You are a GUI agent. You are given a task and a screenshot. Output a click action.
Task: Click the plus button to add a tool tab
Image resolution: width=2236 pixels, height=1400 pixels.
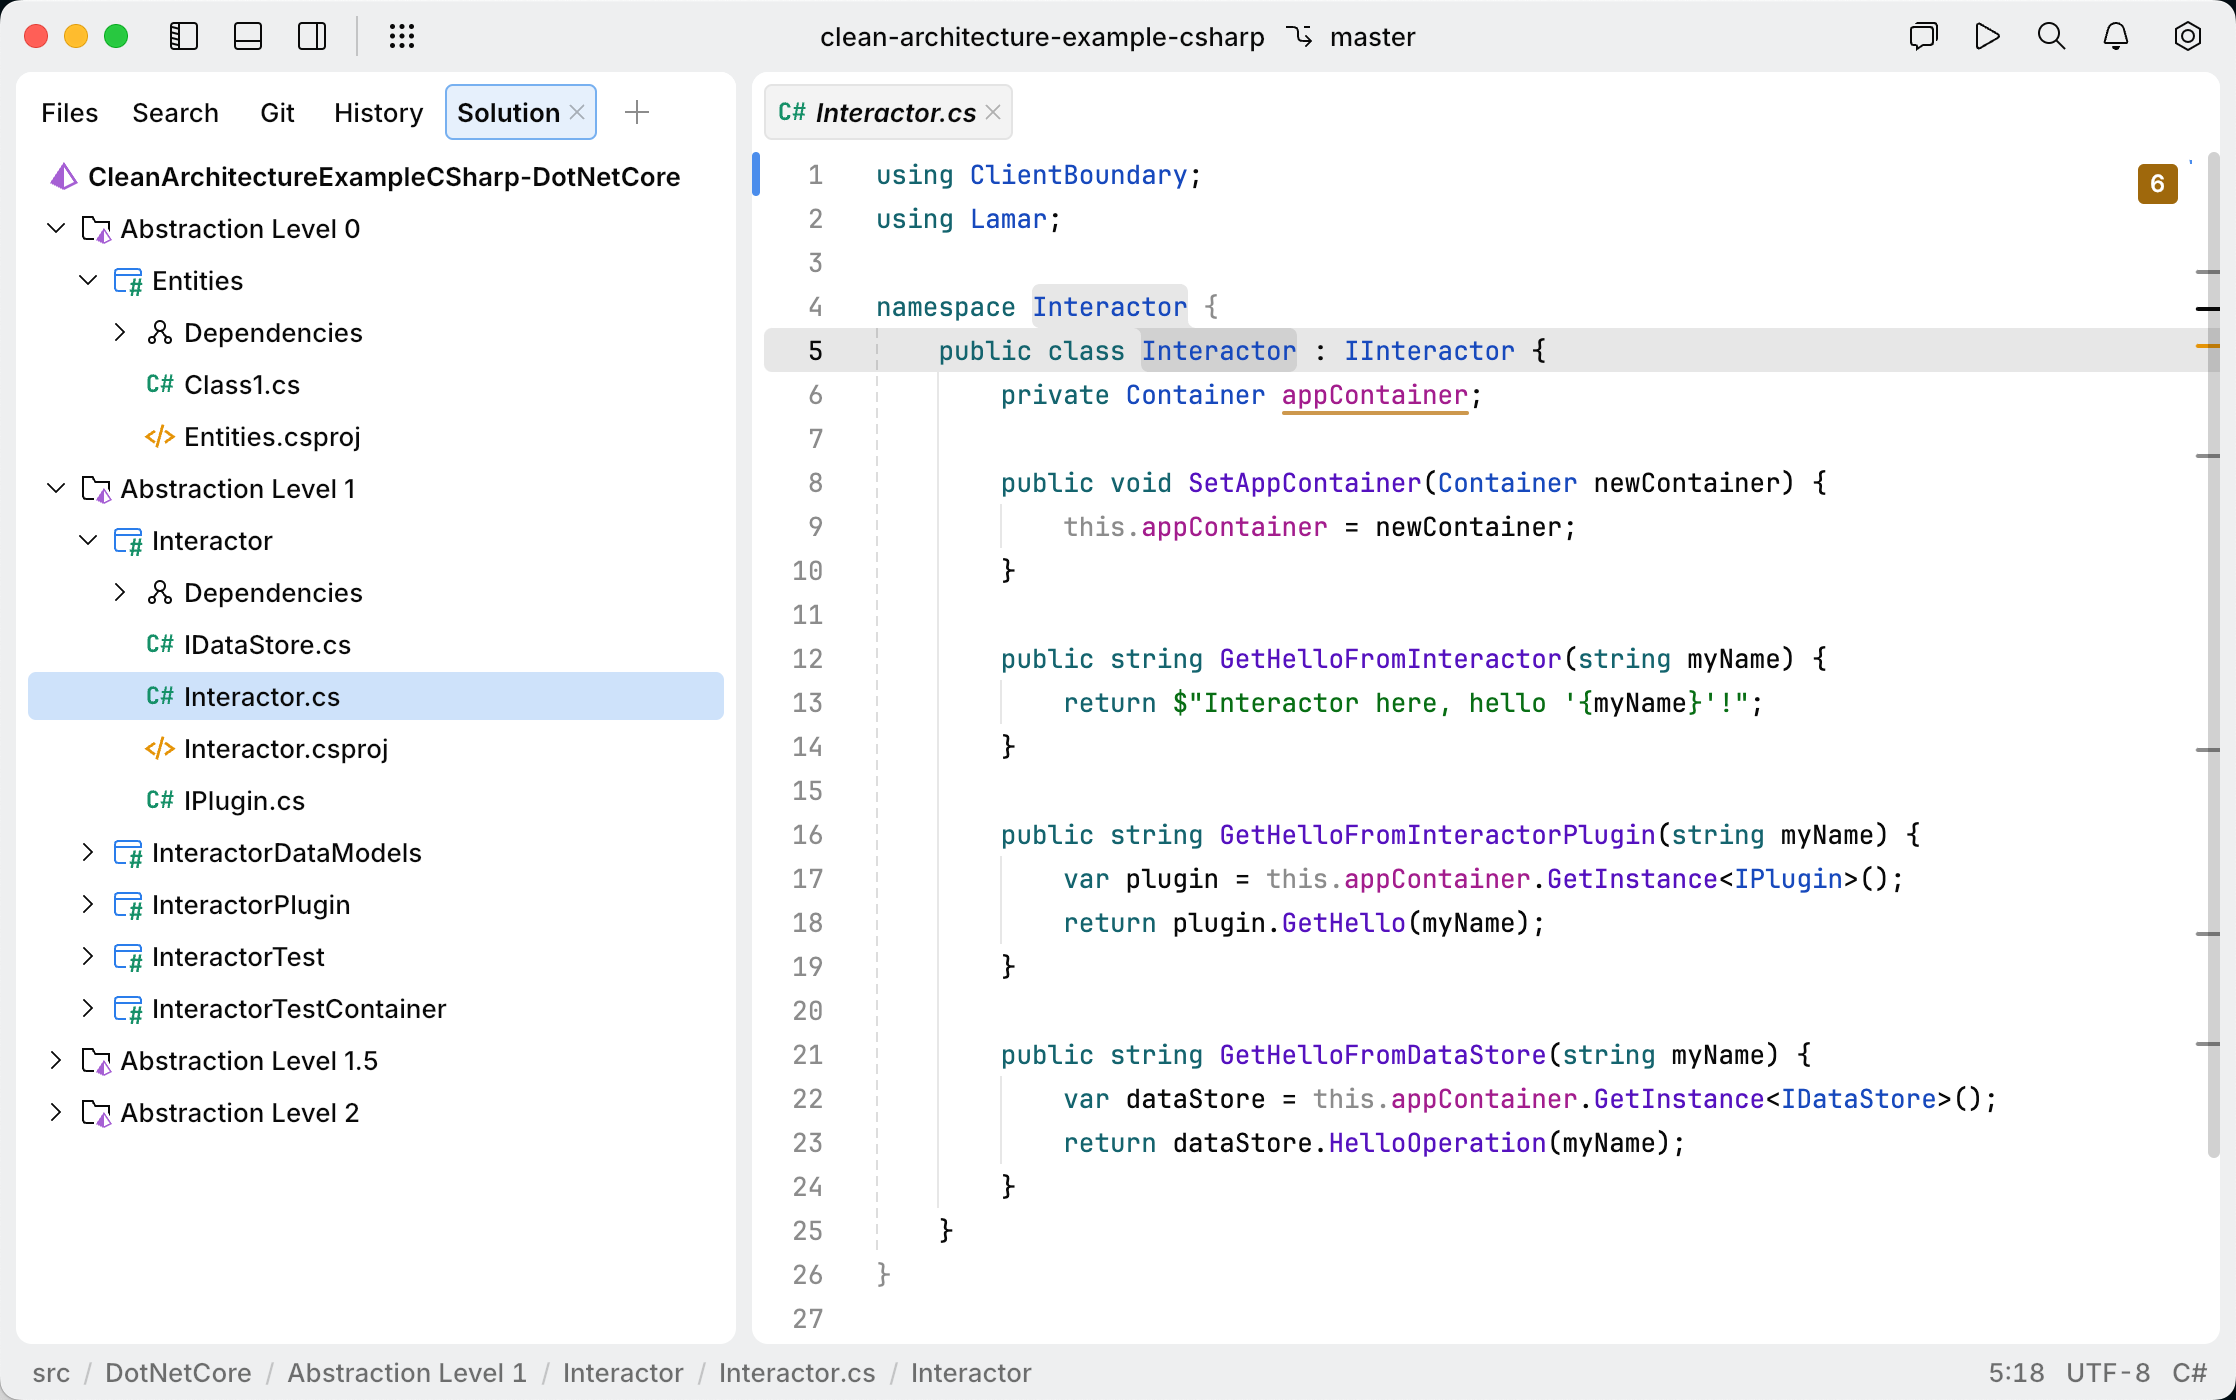pyautogui.click(x=637, y=112)
